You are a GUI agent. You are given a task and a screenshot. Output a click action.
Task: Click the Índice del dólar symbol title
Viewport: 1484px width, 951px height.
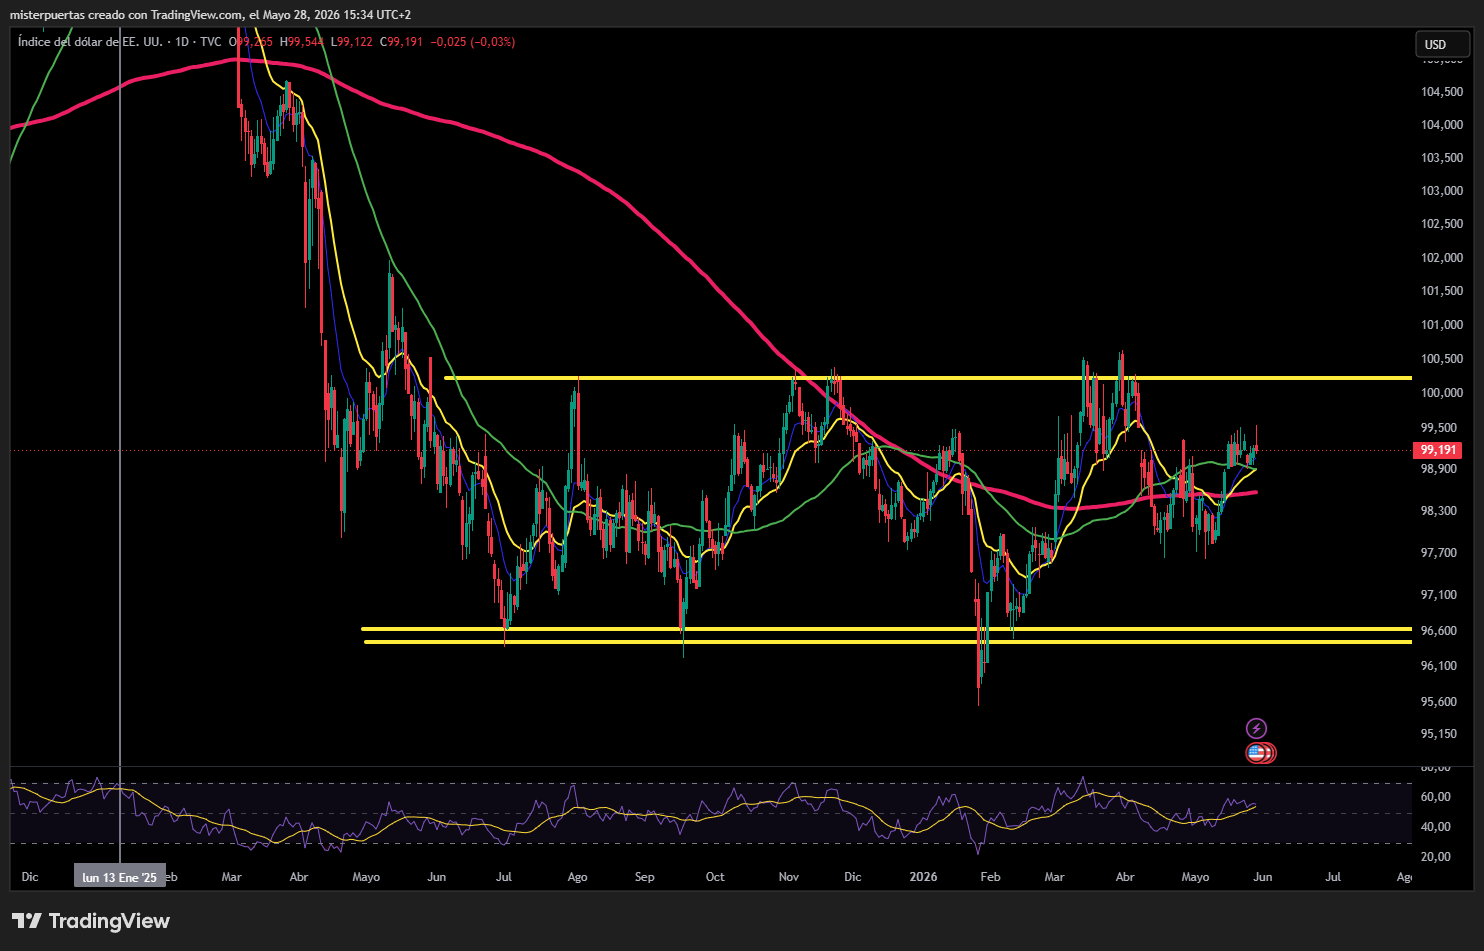(90, 42)
